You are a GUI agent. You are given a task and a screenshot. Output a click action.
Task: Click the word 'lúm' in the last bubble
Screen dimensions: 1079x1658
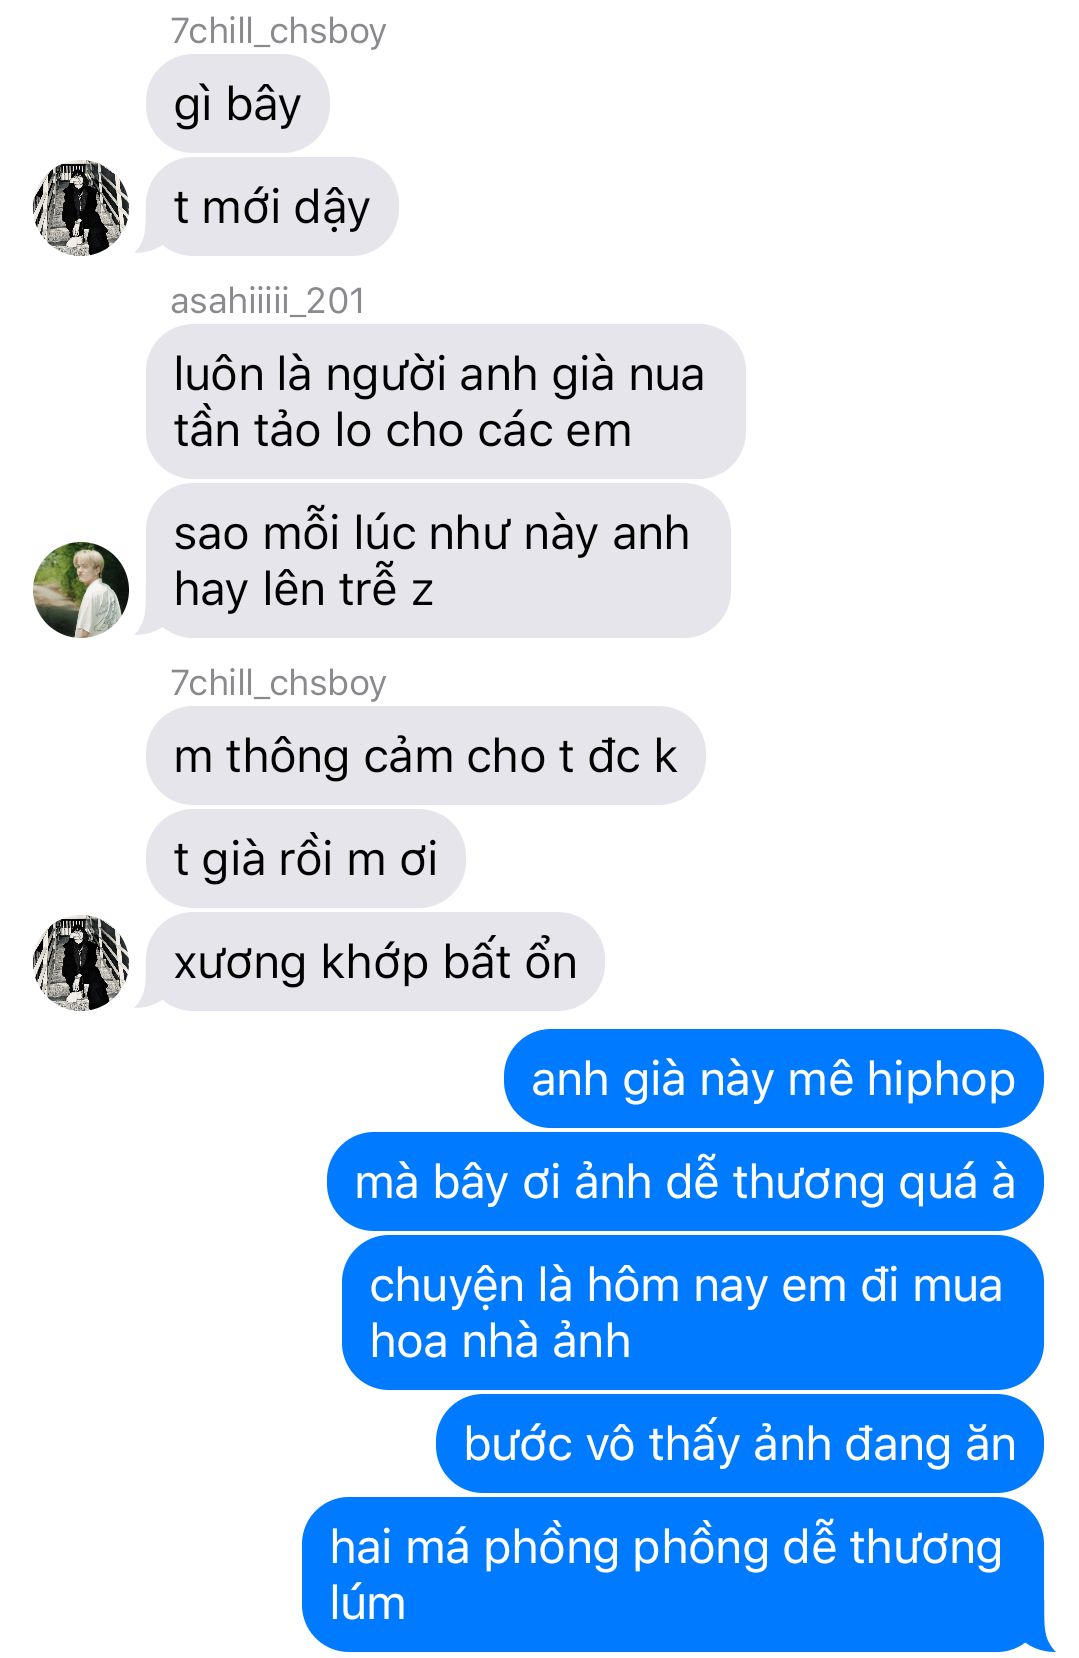pyautogui.click(x=368, y=1604)
